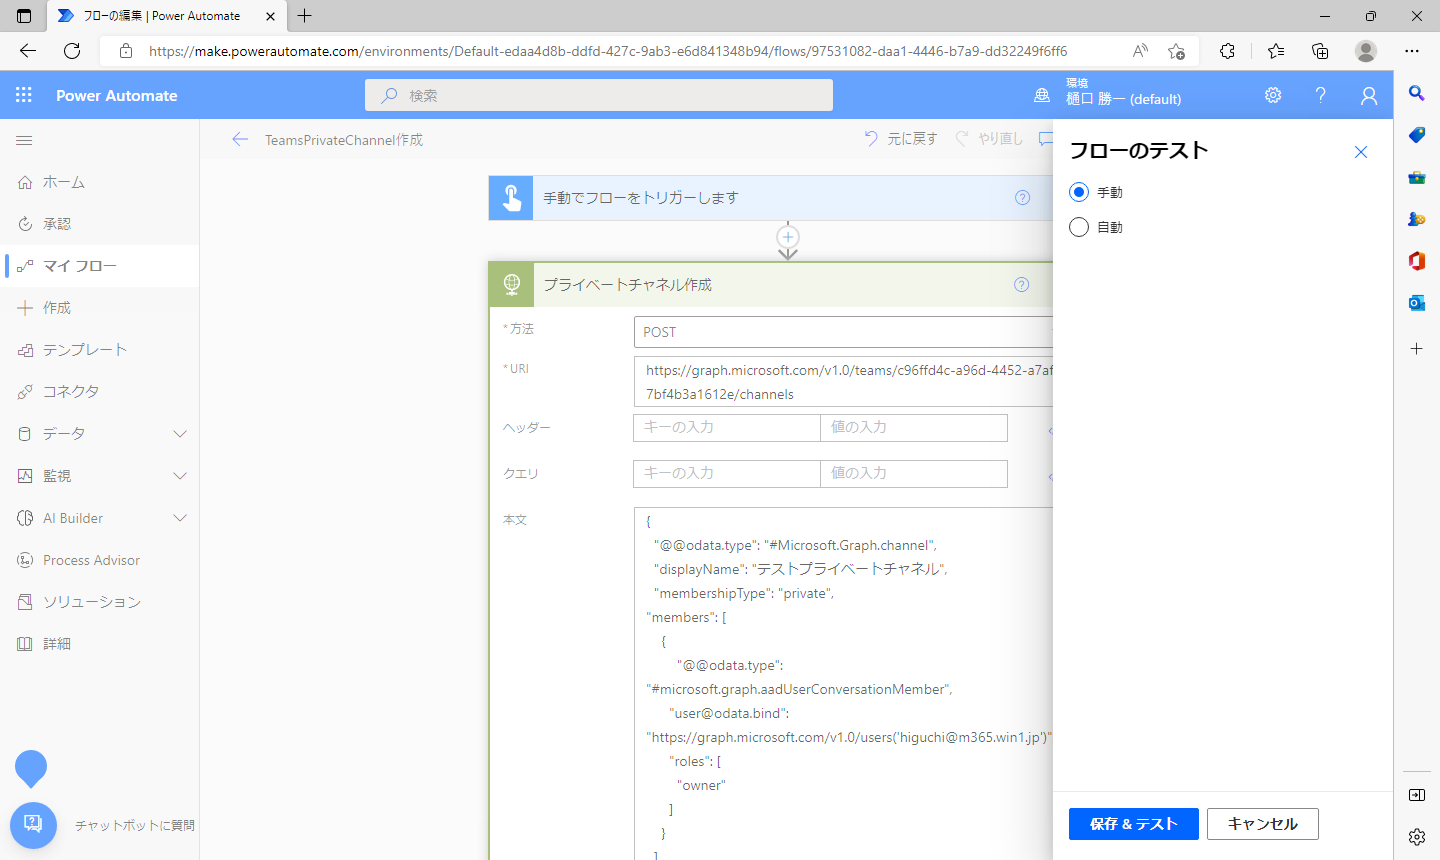
Task: Click help icon on プライベートチャネル作成 card
Action: 1021,284
